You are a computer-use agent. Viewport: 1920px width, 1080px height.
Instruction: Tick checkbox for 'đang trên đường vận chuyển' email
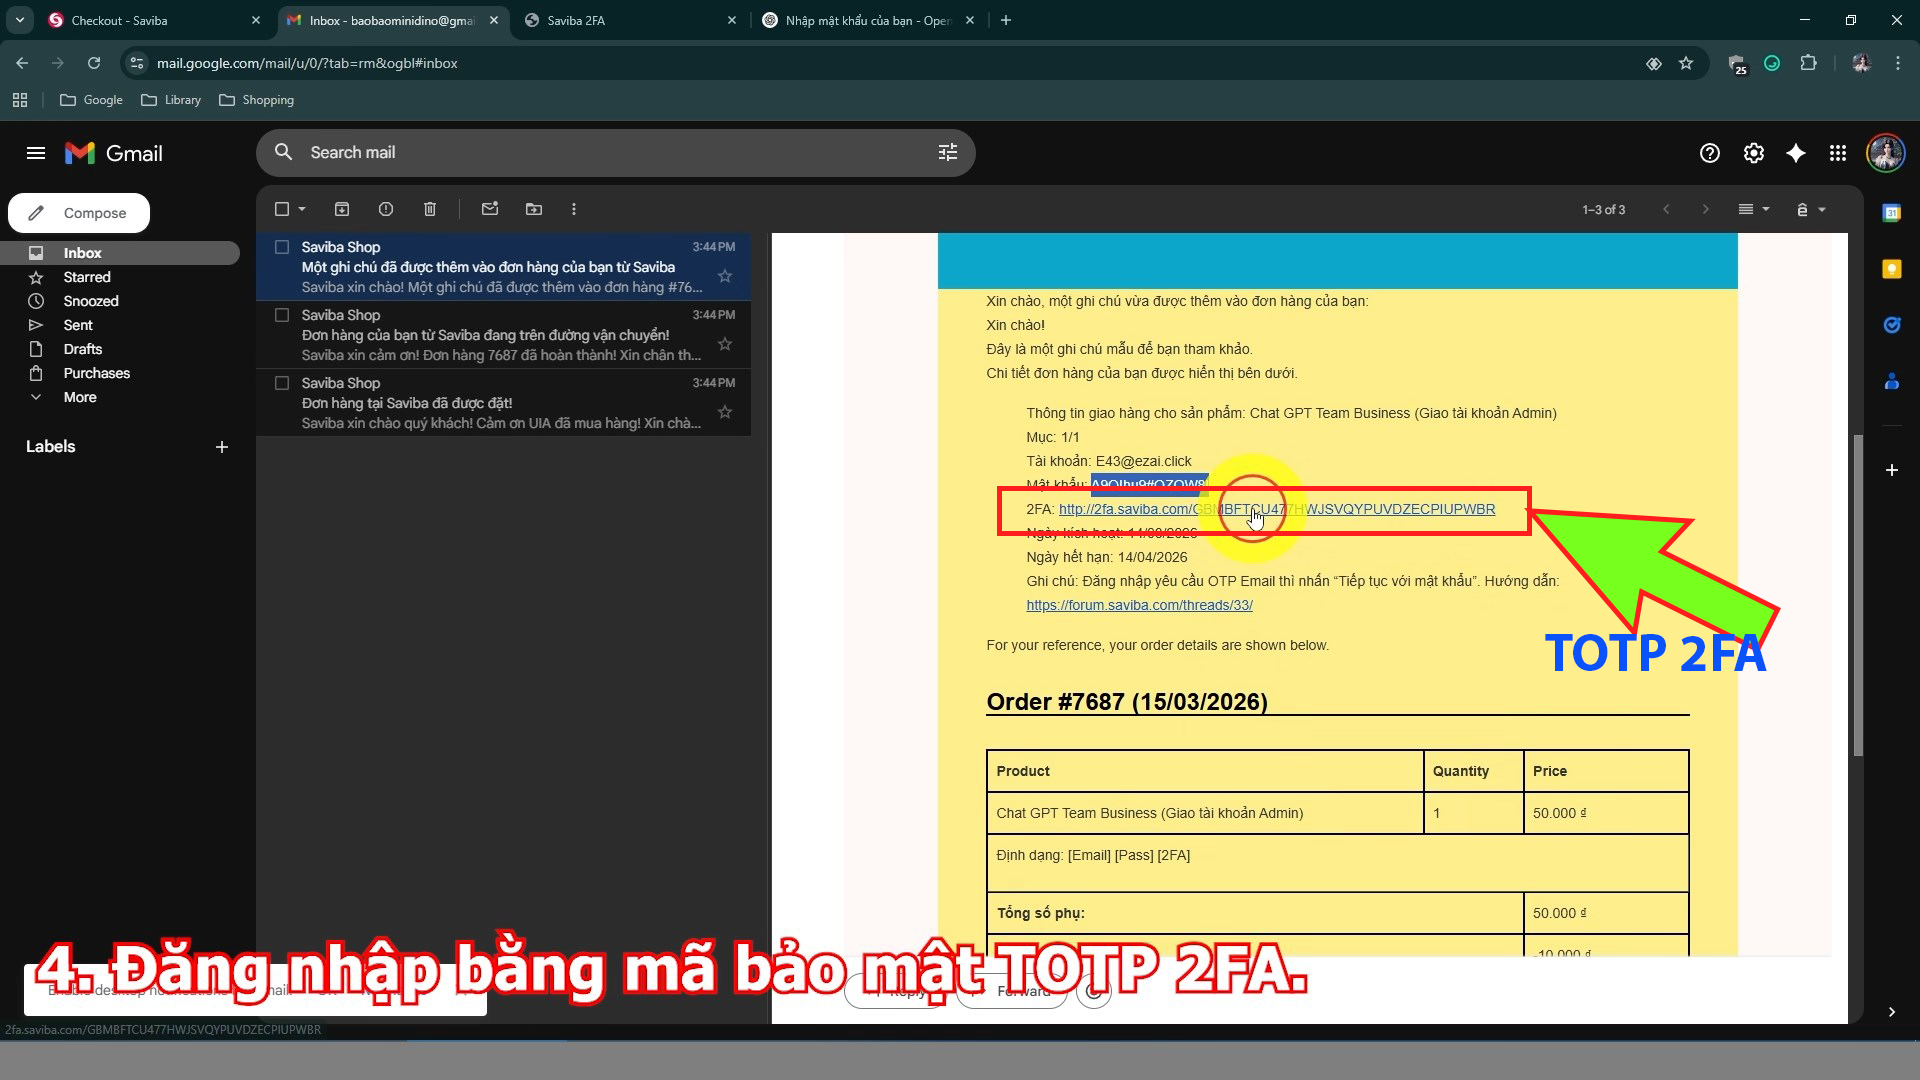point(282,315)
